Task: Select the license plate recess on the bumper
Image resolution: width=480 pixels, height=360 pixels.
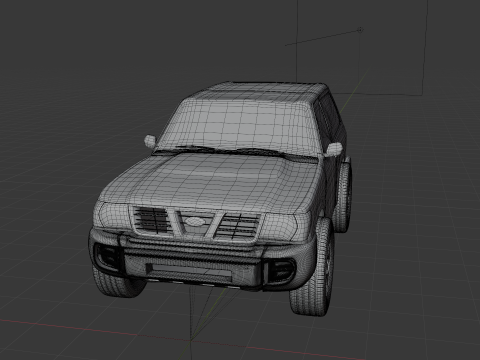Action: click(189, 271)
